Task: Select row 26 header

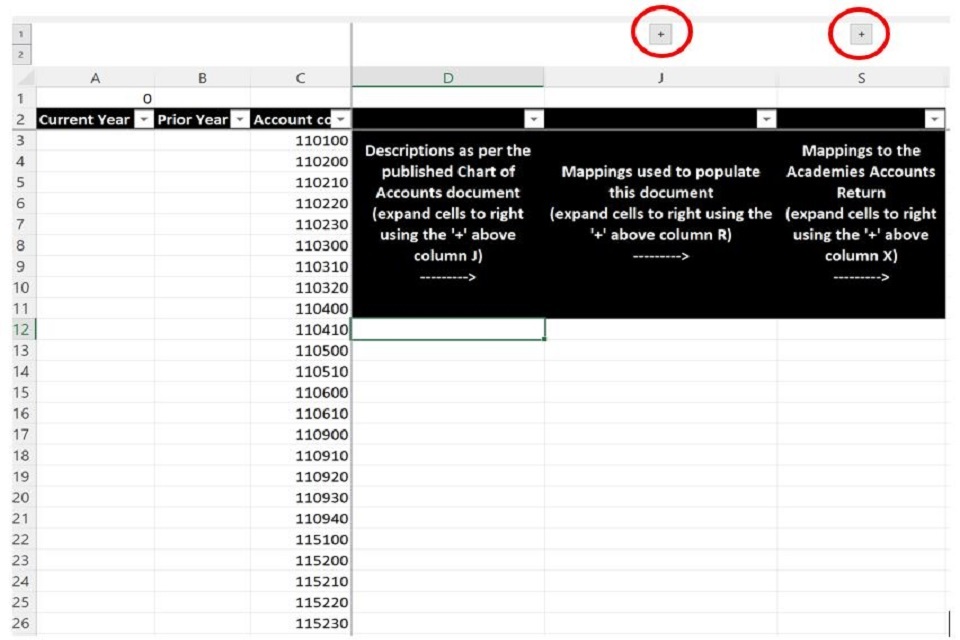Action: pos(18,625)
